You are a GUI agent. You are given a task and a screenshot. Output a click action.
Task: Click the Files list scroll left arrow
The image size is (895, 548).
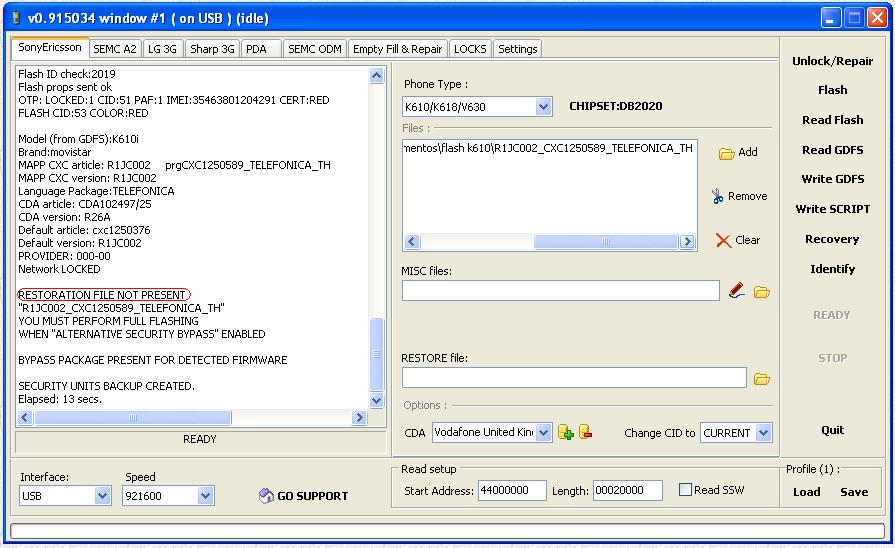point(412,241)
